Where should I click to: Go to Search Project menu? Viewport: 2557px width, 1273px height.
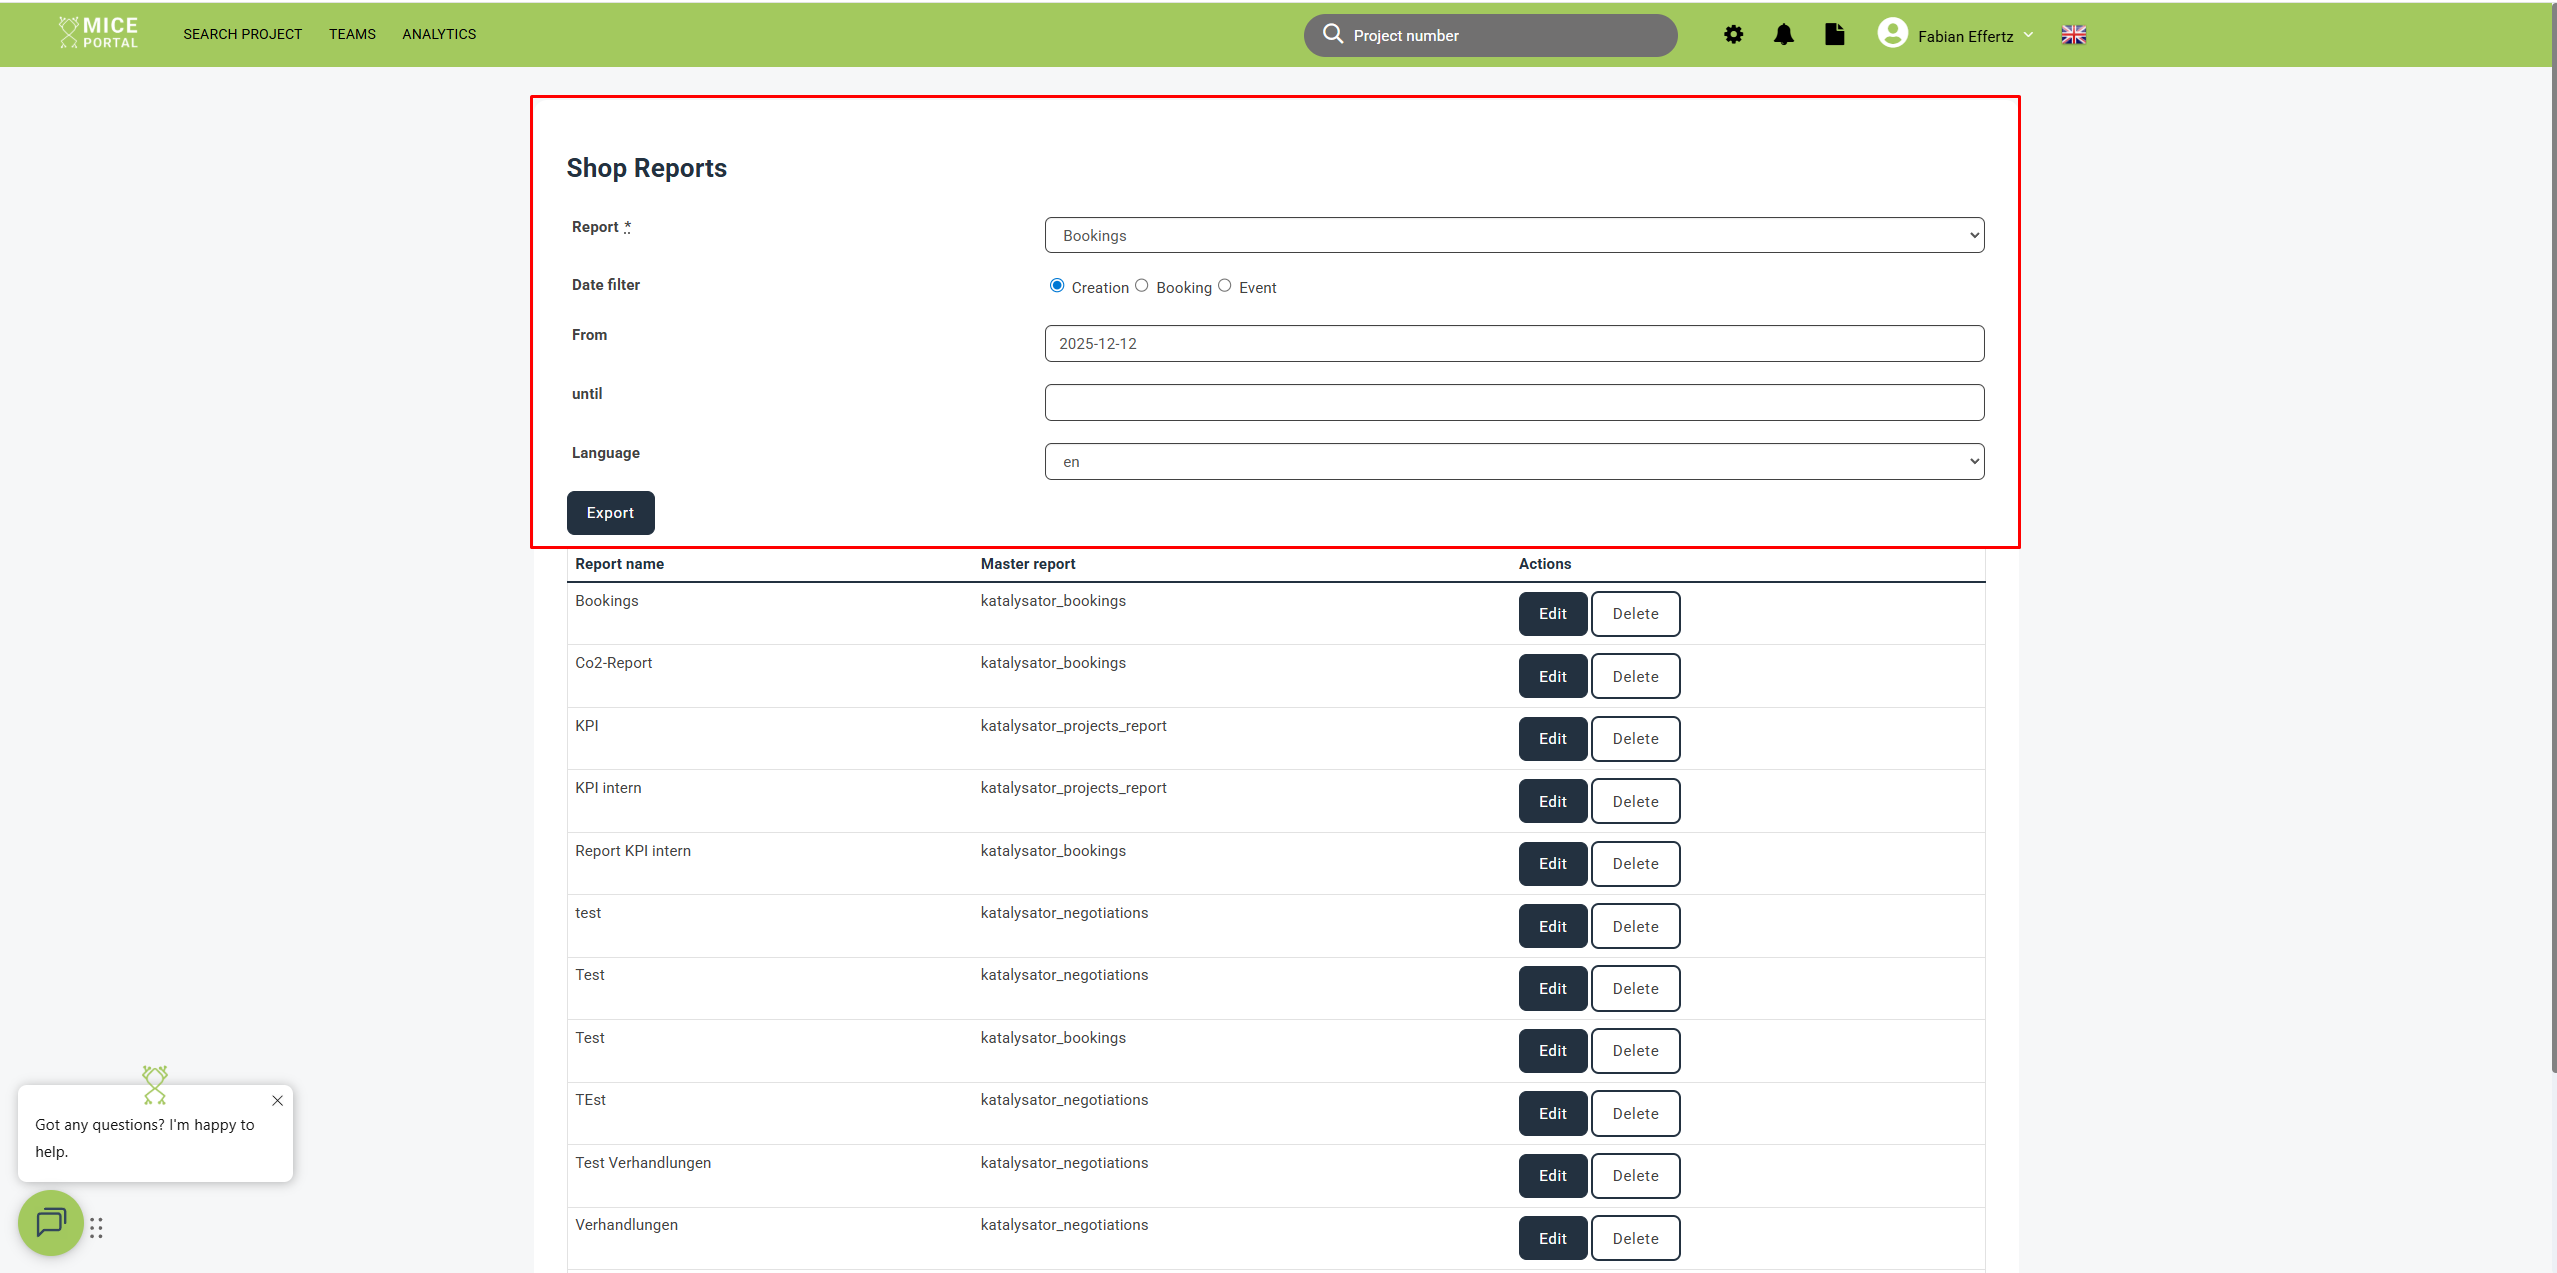coord(242,34)
